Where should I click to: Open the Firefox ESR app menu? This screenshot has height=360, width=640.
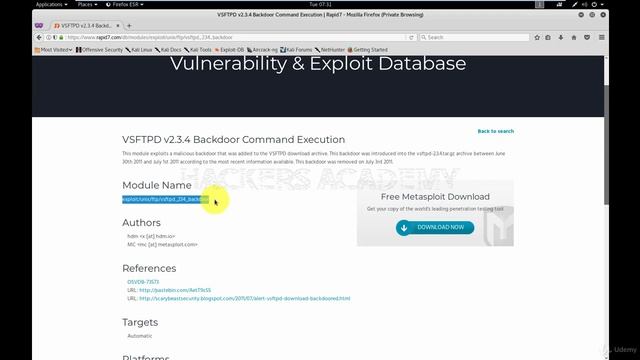[x=124, y=4]
